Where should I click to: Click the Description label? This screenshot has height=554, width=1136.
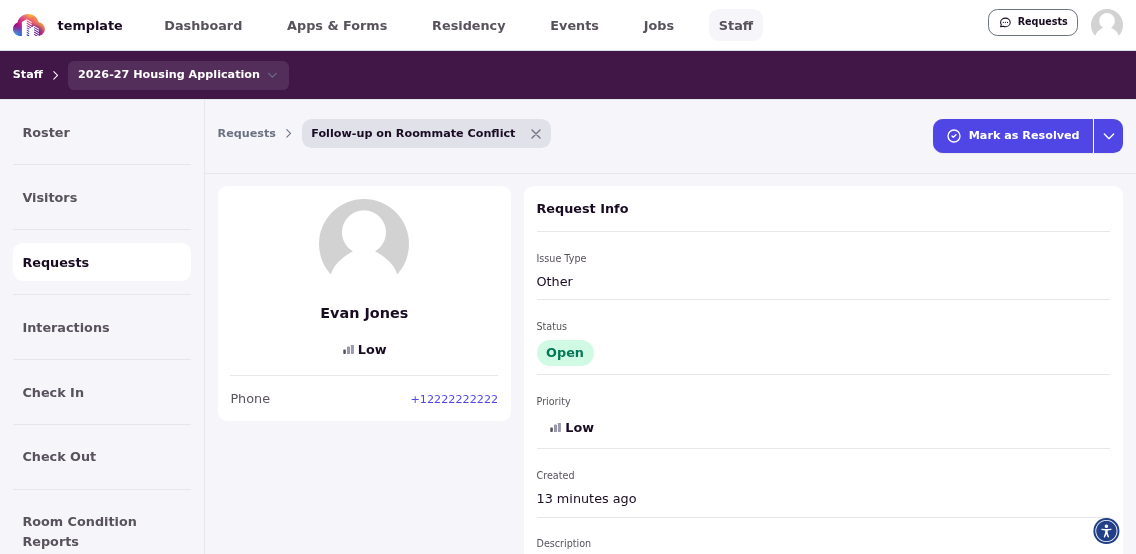tap(564, 543)
